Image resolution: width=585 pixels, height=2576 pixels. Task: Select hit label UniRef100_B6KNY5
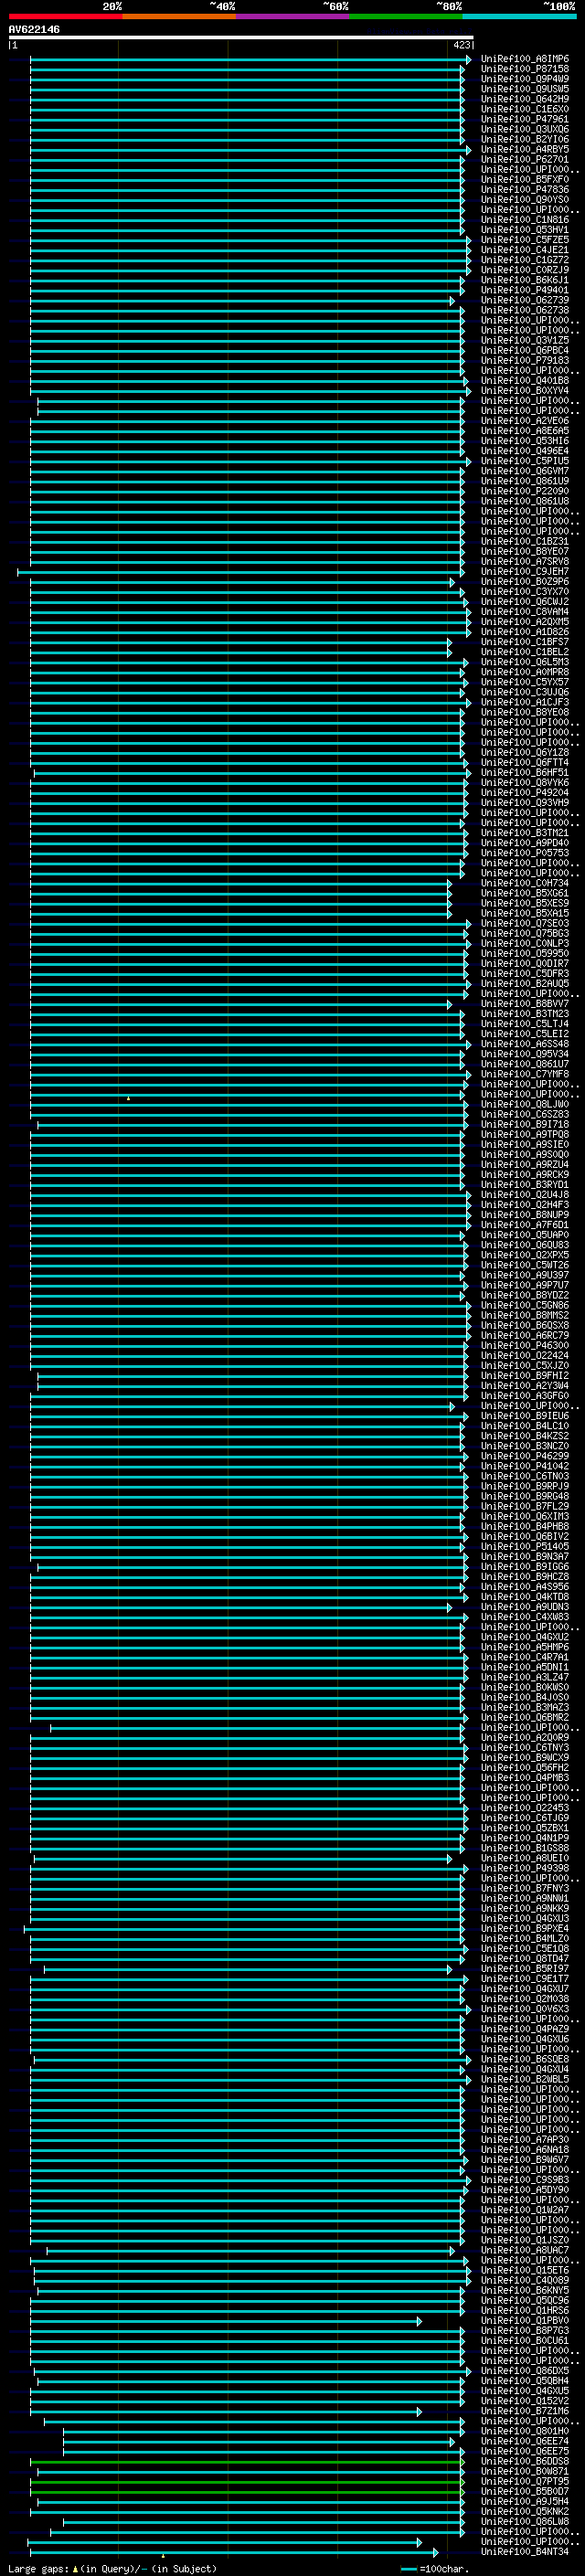pos(525,2290)
